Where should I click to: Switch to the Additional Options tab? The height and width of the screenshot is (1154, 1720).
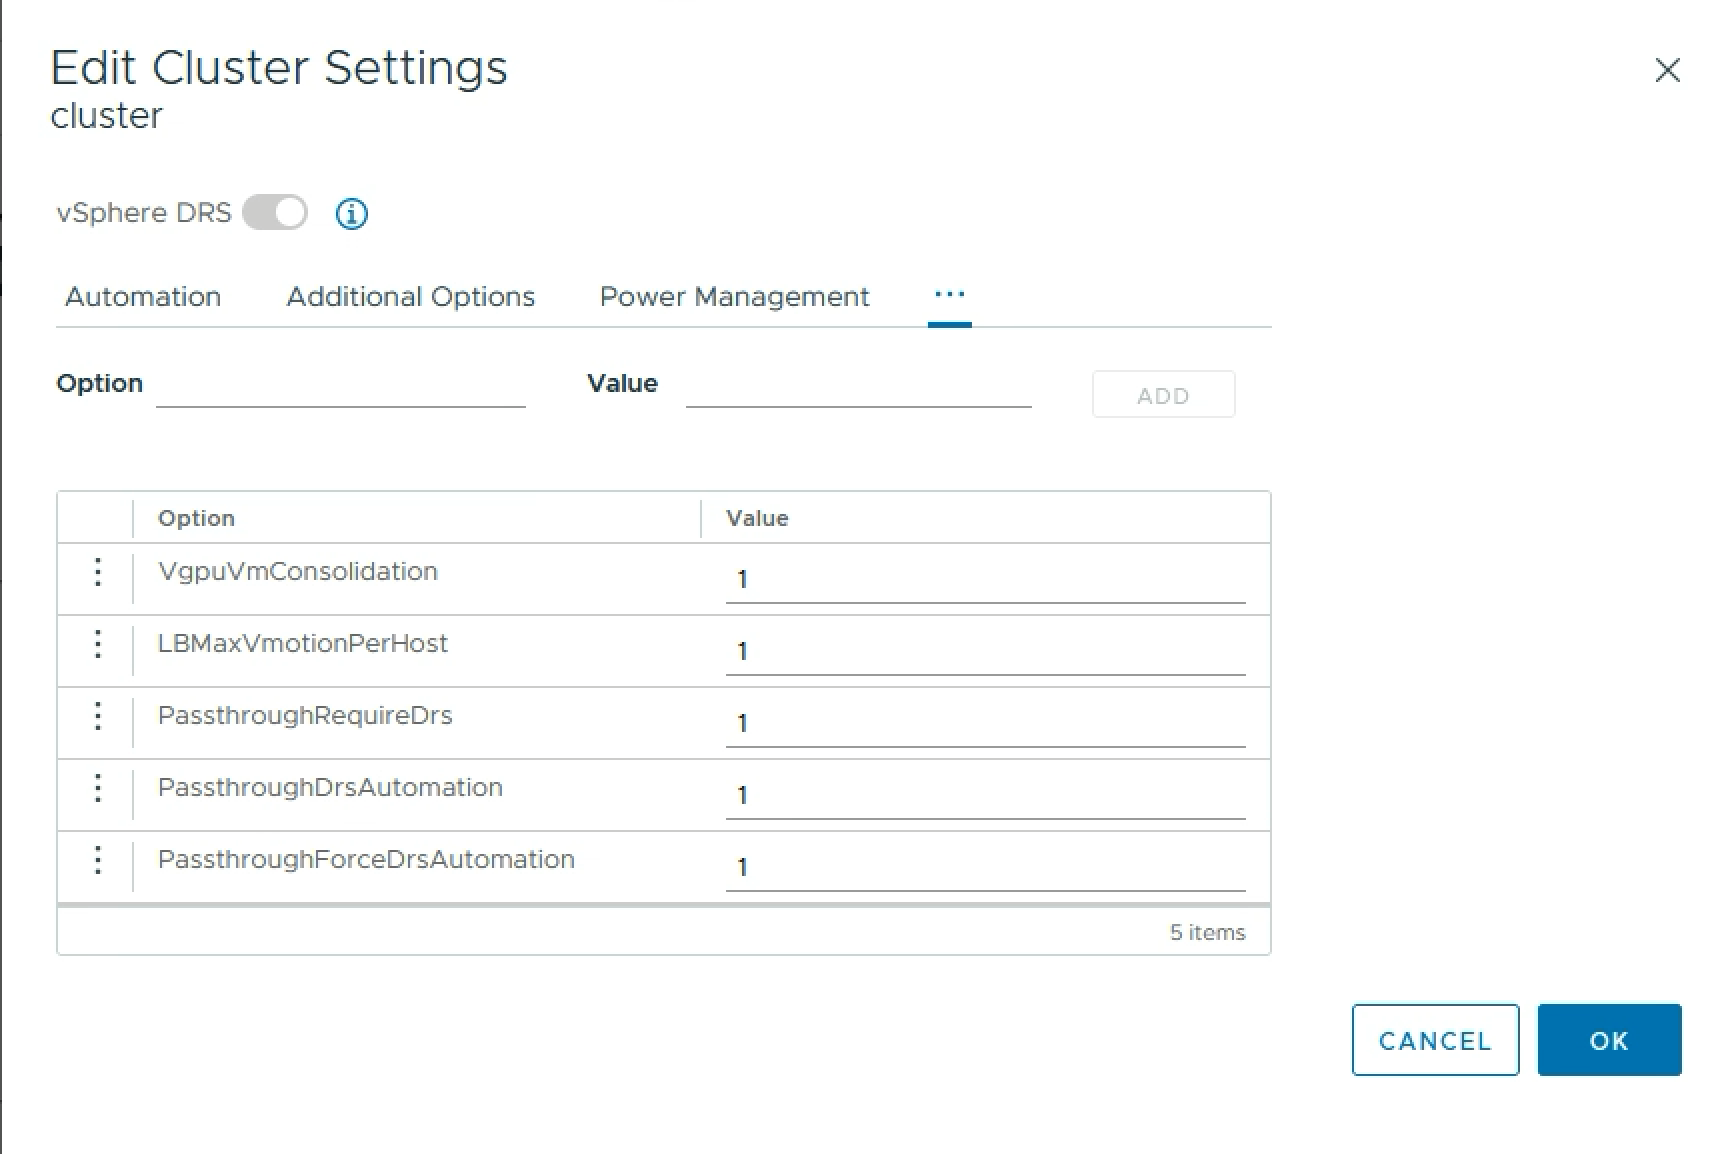coord(411,297)
